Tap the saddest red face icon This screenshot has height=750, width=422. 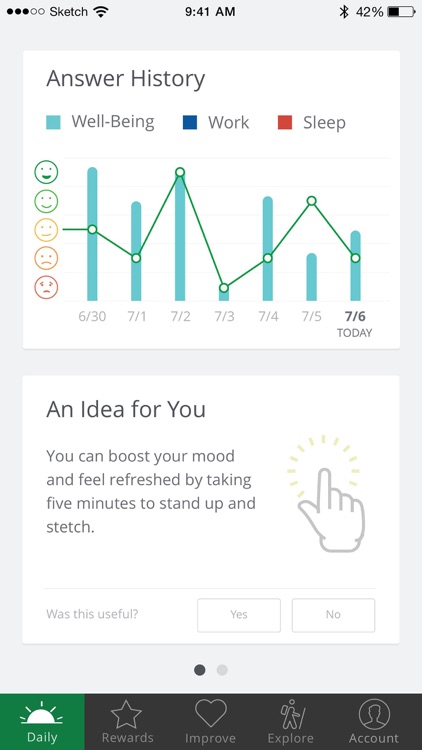(x=46, y=288)
